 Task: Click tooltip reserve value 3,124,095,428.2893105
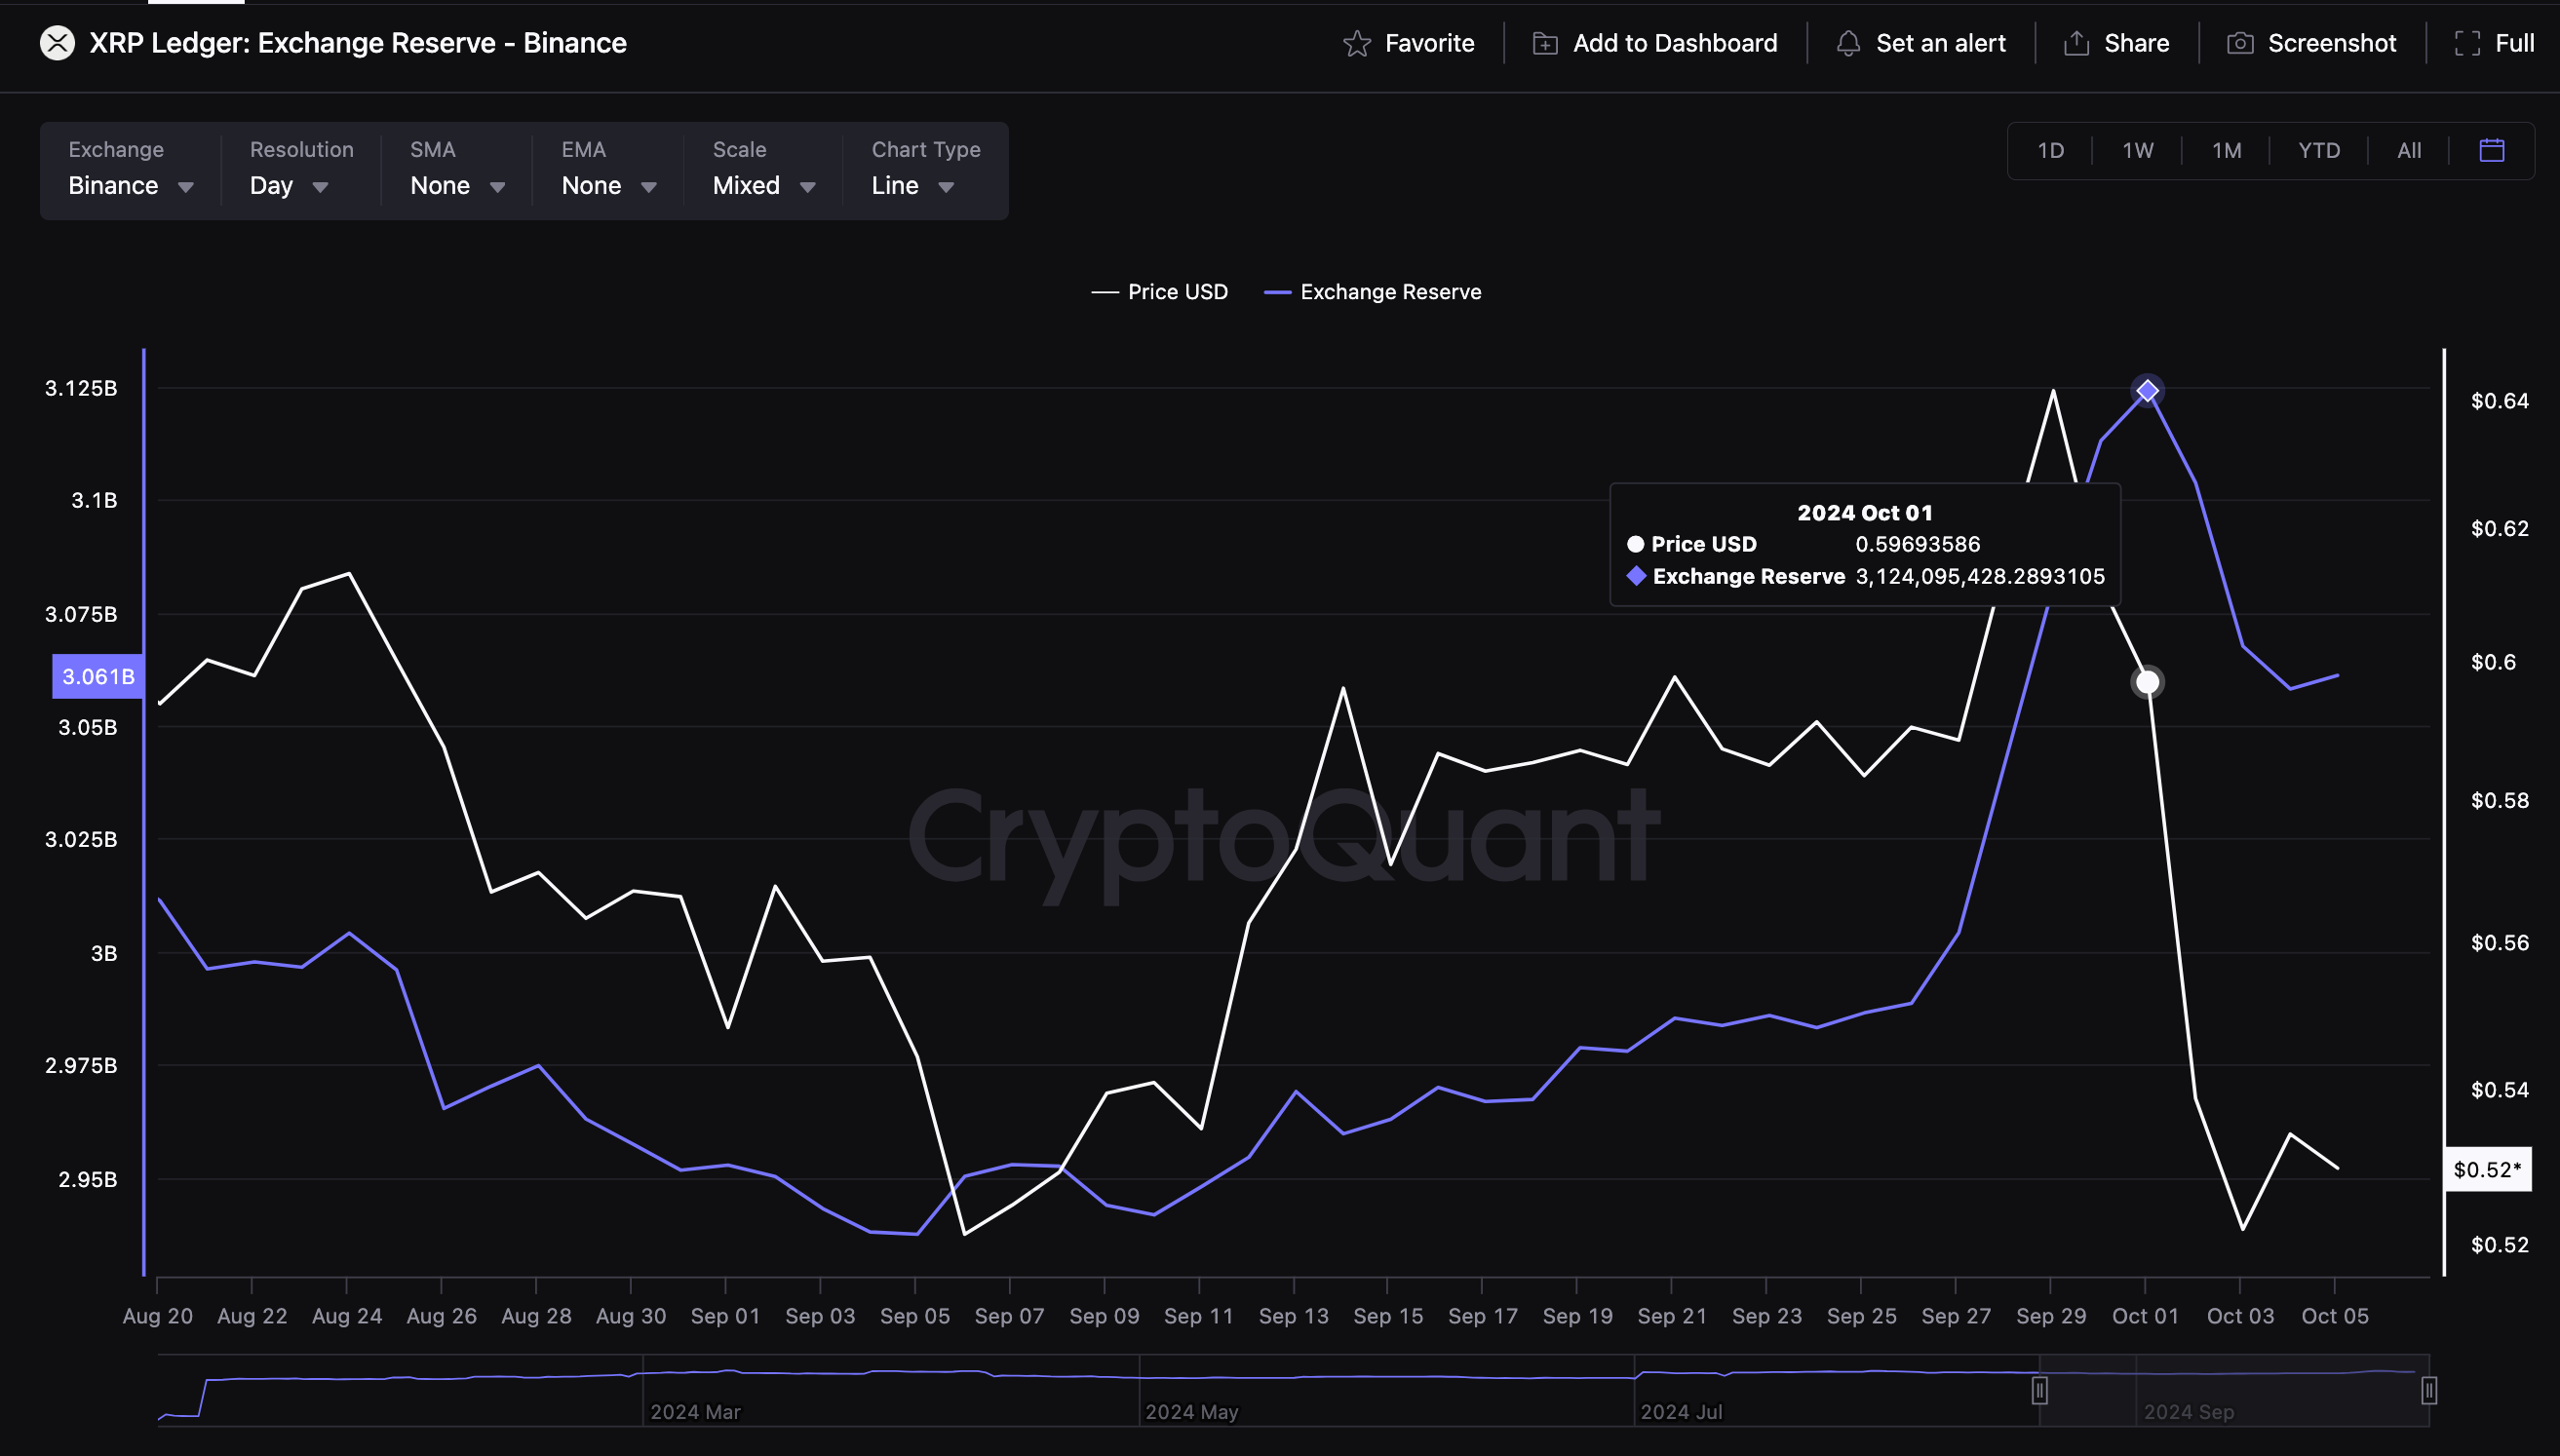coord(1980,576)
